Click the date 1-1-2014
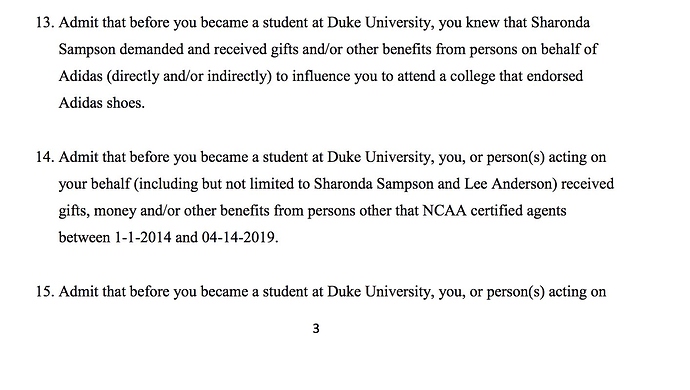This screenshot has width=690, height=390. (x=143, y=238)
